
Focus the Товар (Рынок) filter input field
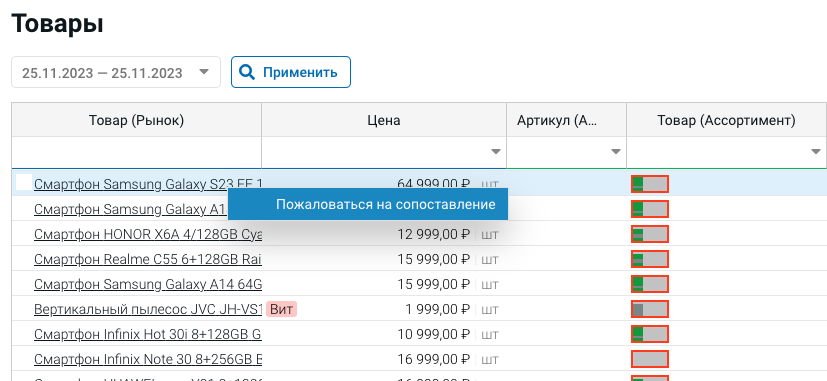click(x=136, y=152)
